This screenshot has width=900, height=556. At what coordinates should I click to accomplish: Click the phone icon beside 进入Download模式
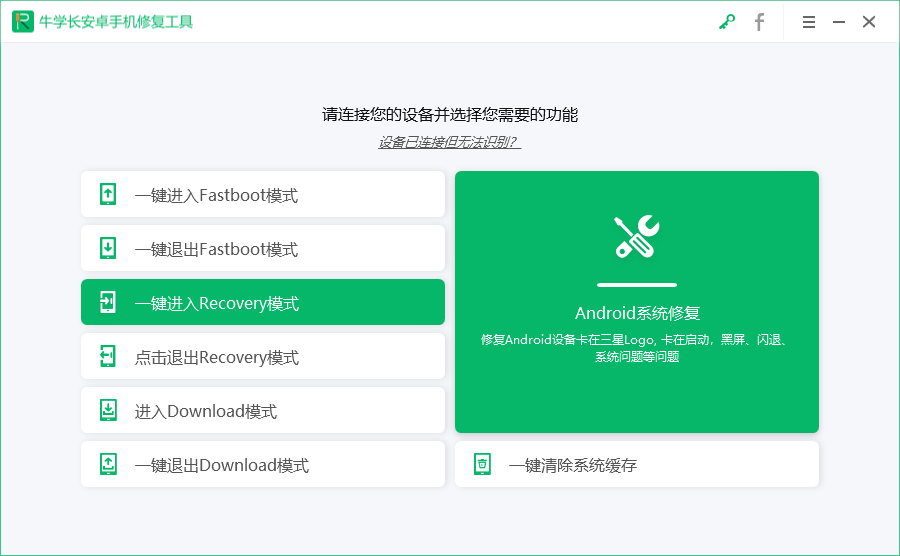(108, 411)
